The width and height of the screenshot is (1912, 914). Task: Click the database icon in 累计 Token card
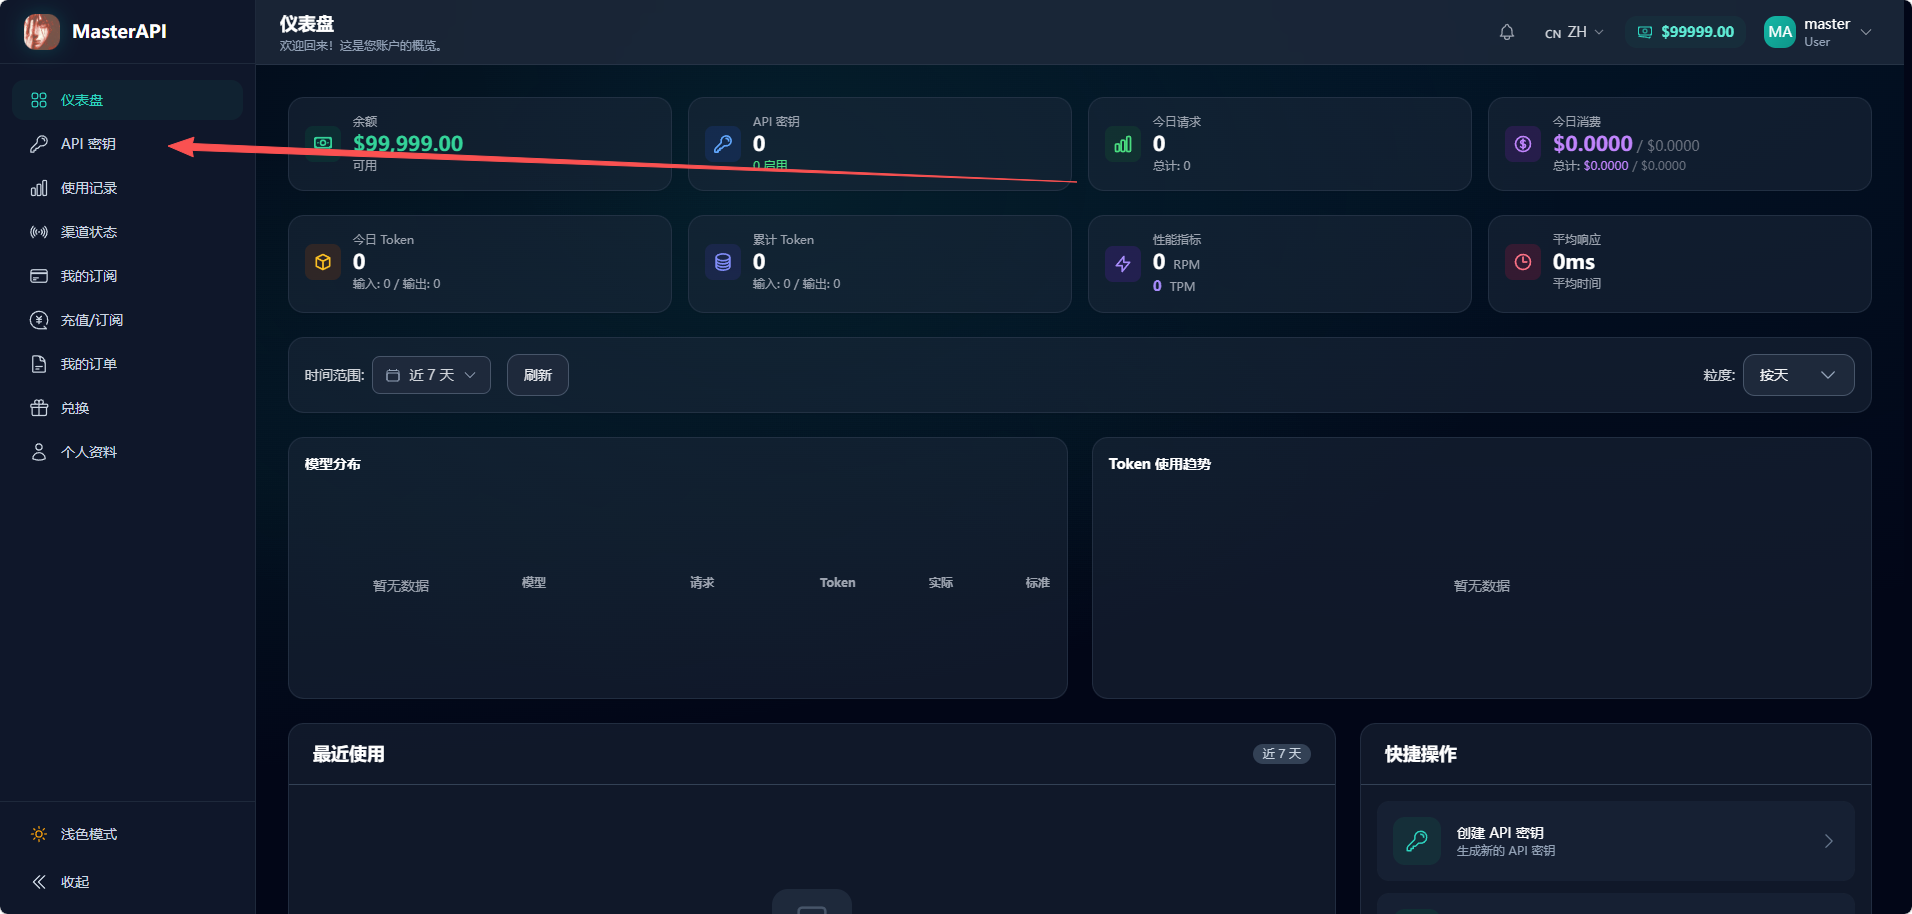[x=723, y=262]
